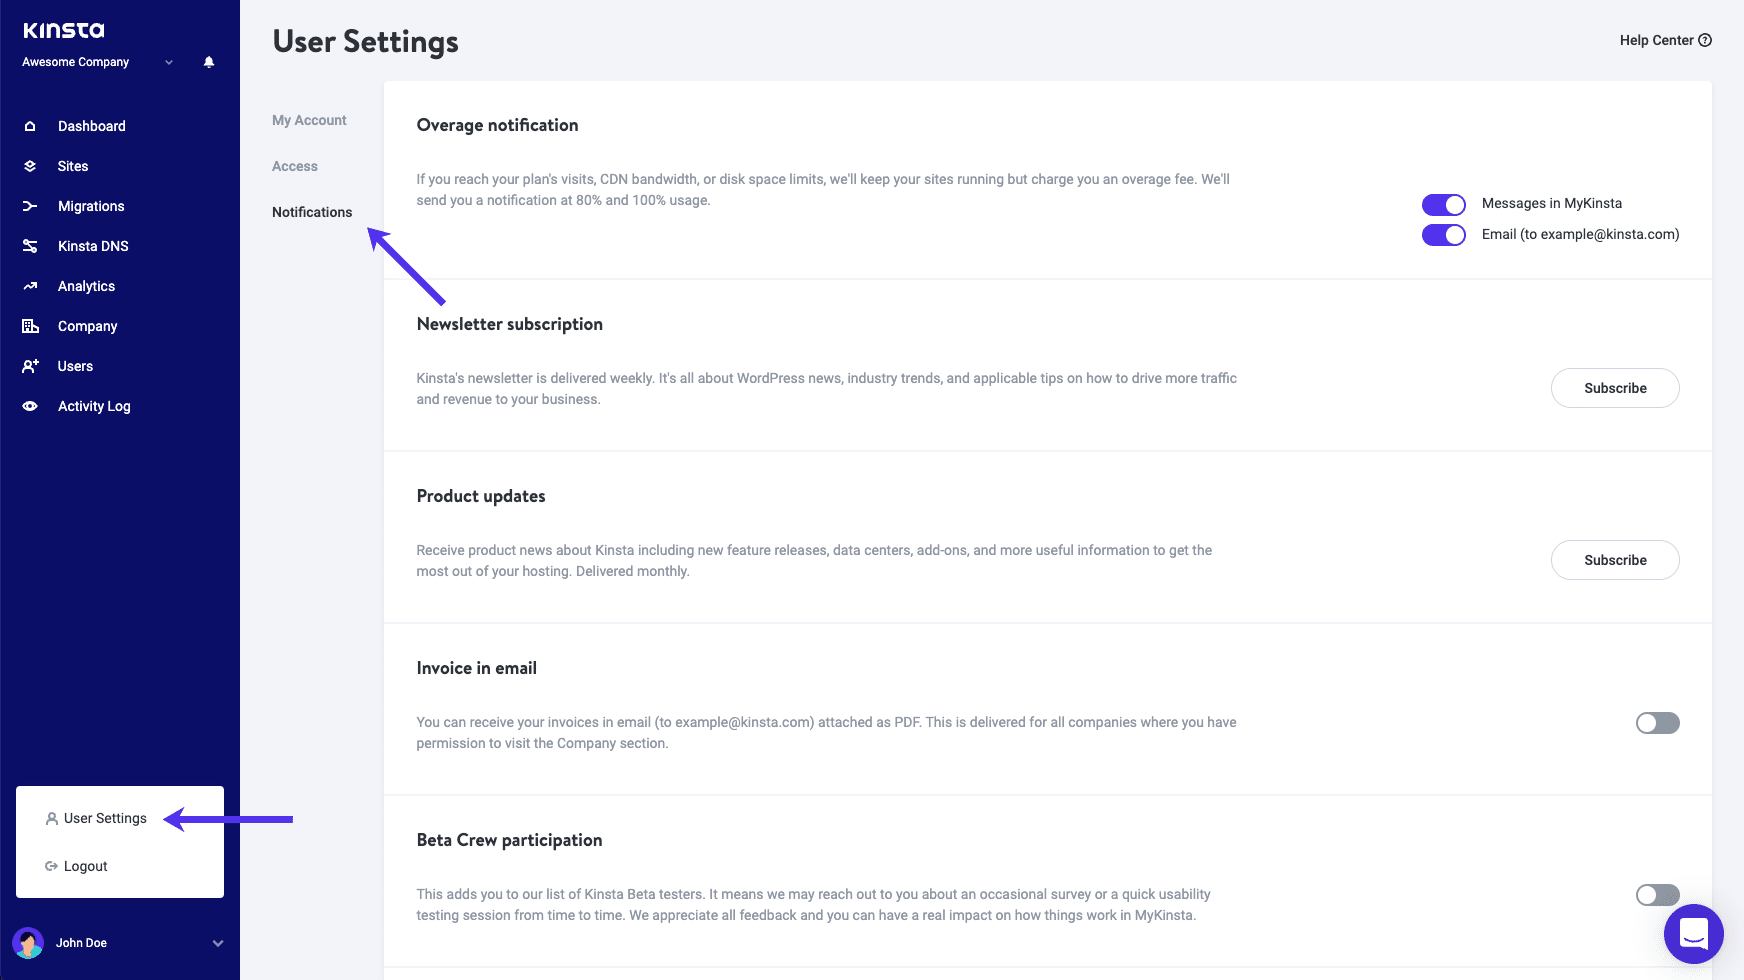Click the Company building icon
1744x980 pixels.
(x=30, y=326)
